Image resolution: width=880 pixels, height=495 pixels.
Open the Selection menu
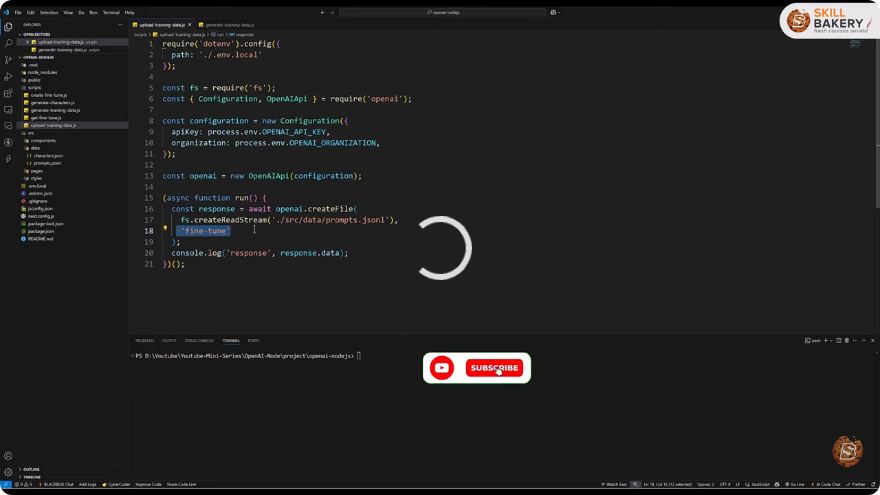click(x=49, y=12)
